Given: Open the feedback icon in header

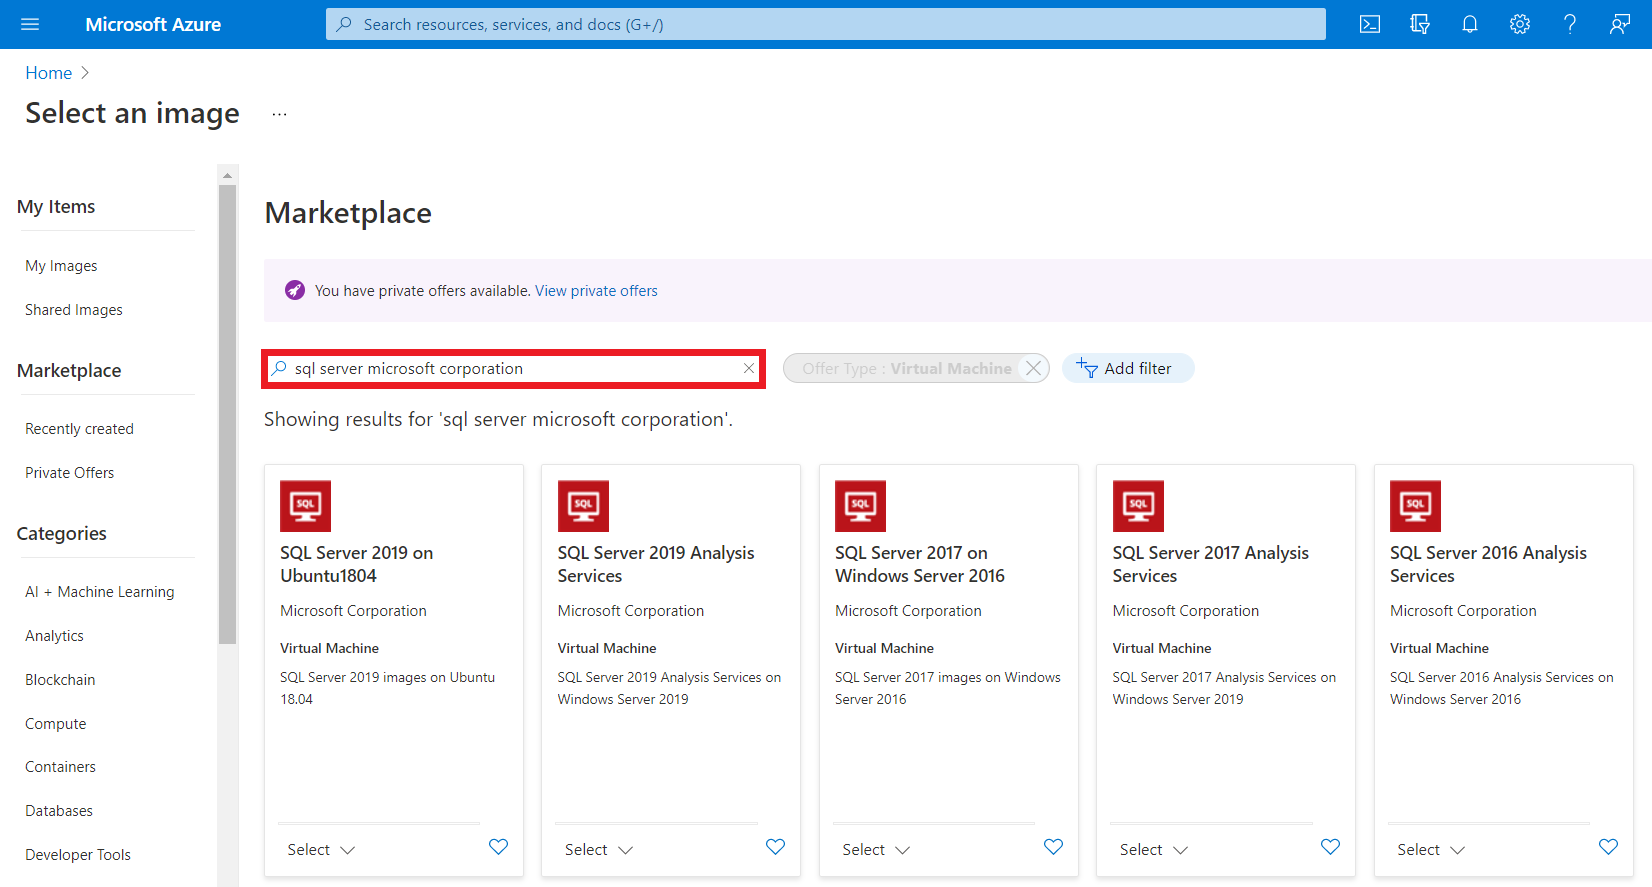Looking at the screenshot, I should [1620, 24].
